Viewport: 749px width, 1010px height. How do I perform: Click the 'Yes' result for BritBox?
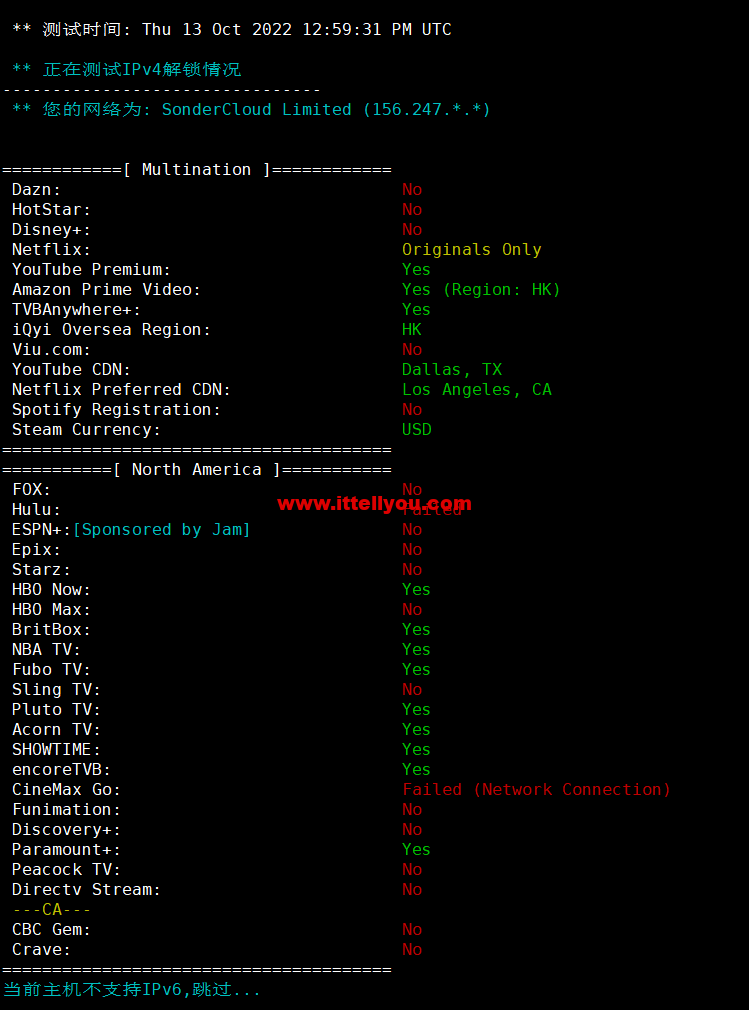(x=417, y=629)
